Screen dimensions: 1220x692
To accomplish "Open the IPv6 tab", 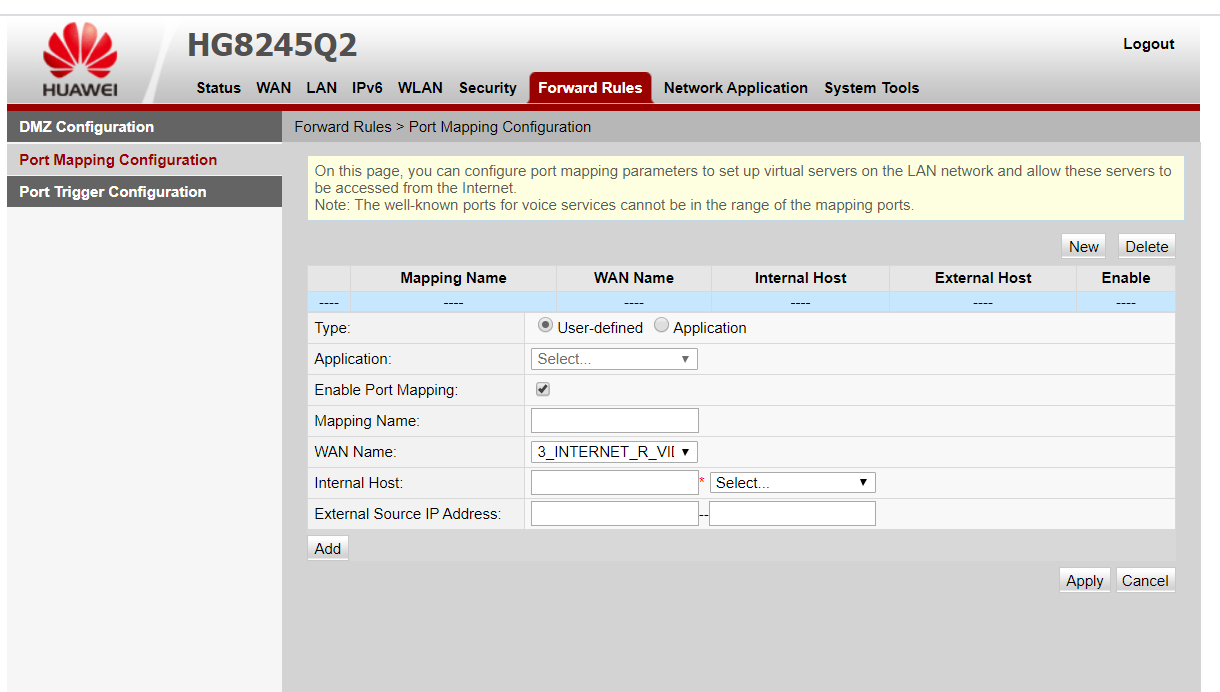I will point(367,88).
